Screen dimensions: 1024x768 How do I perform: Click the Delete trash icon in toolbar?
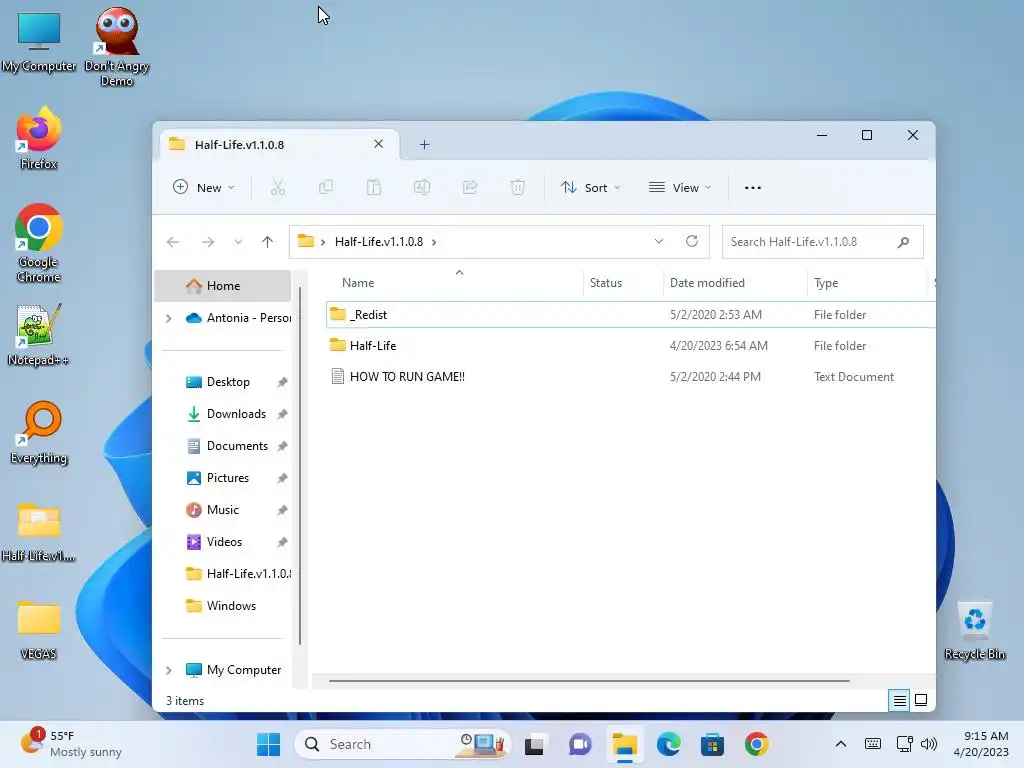click(517, 188)
